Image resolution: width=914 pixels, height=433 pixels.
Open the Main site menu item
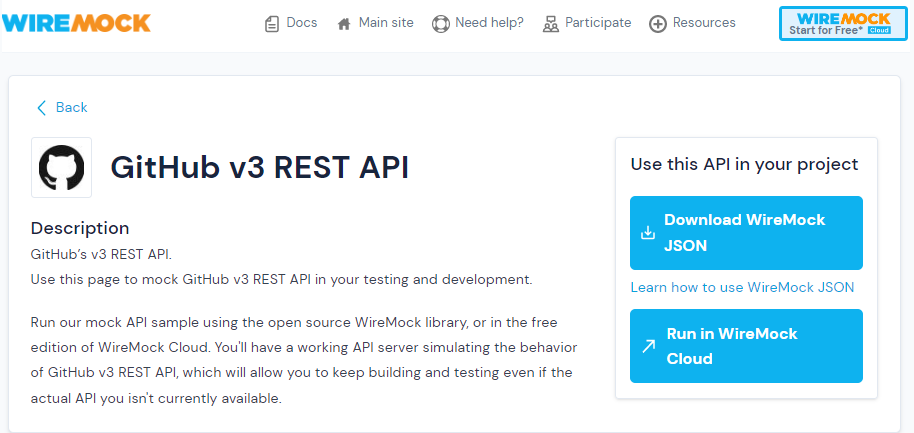tap(375, 23)
